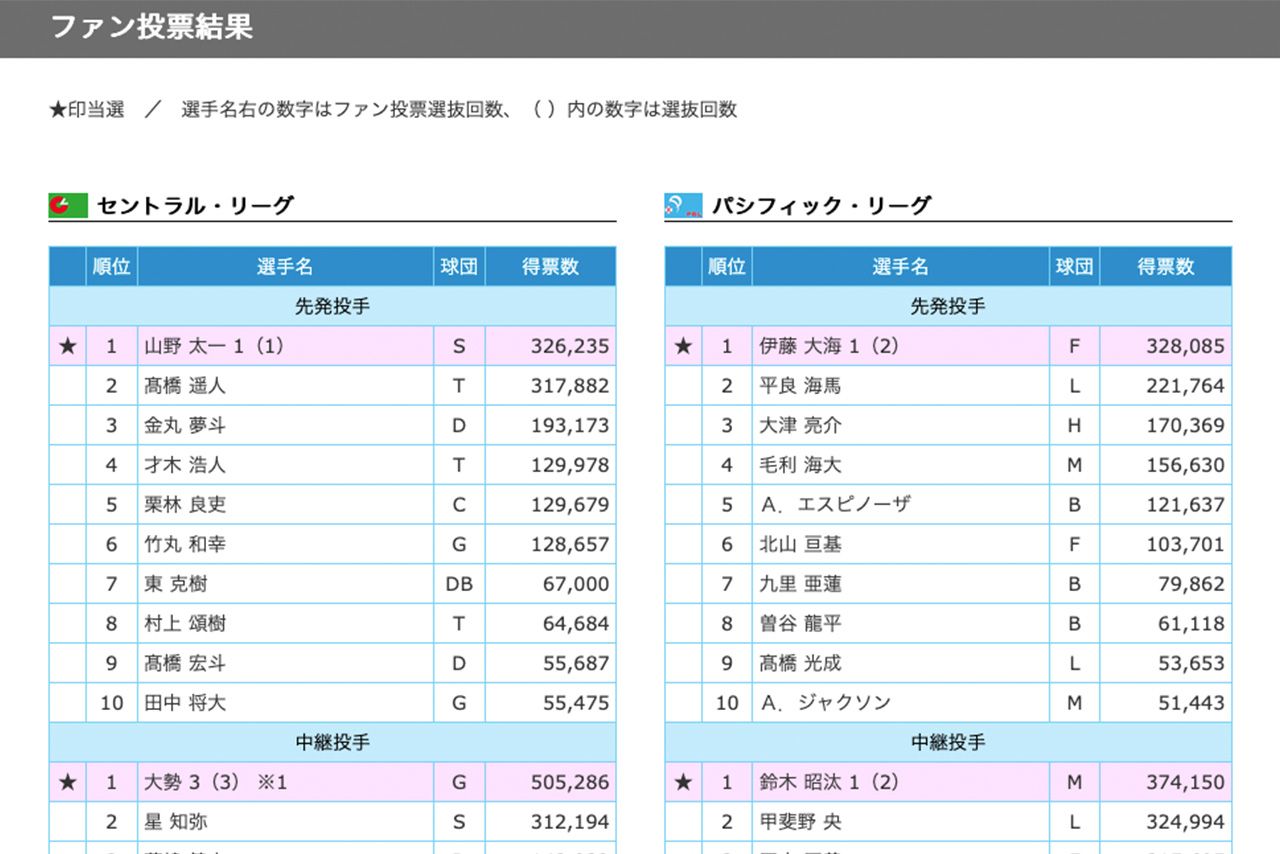Click the star mark beside 山野 太一

[x=67, y=346]
